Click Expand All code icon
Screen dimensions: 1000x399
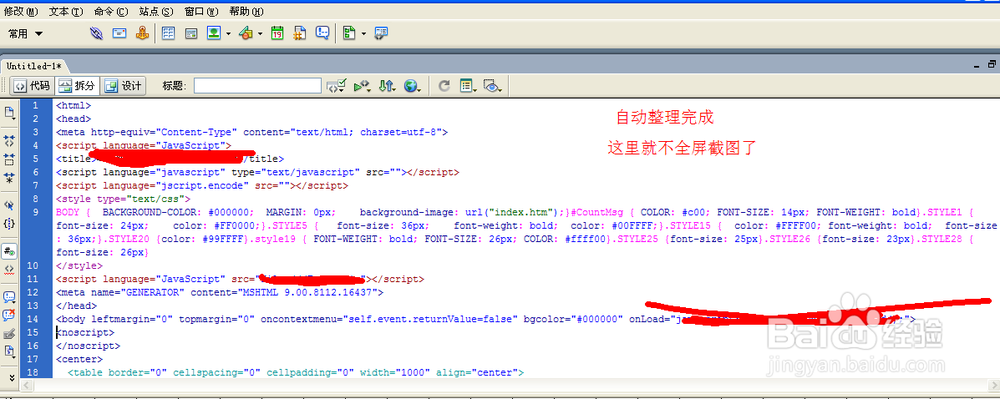pyautogui.click(x=10, y=178)
